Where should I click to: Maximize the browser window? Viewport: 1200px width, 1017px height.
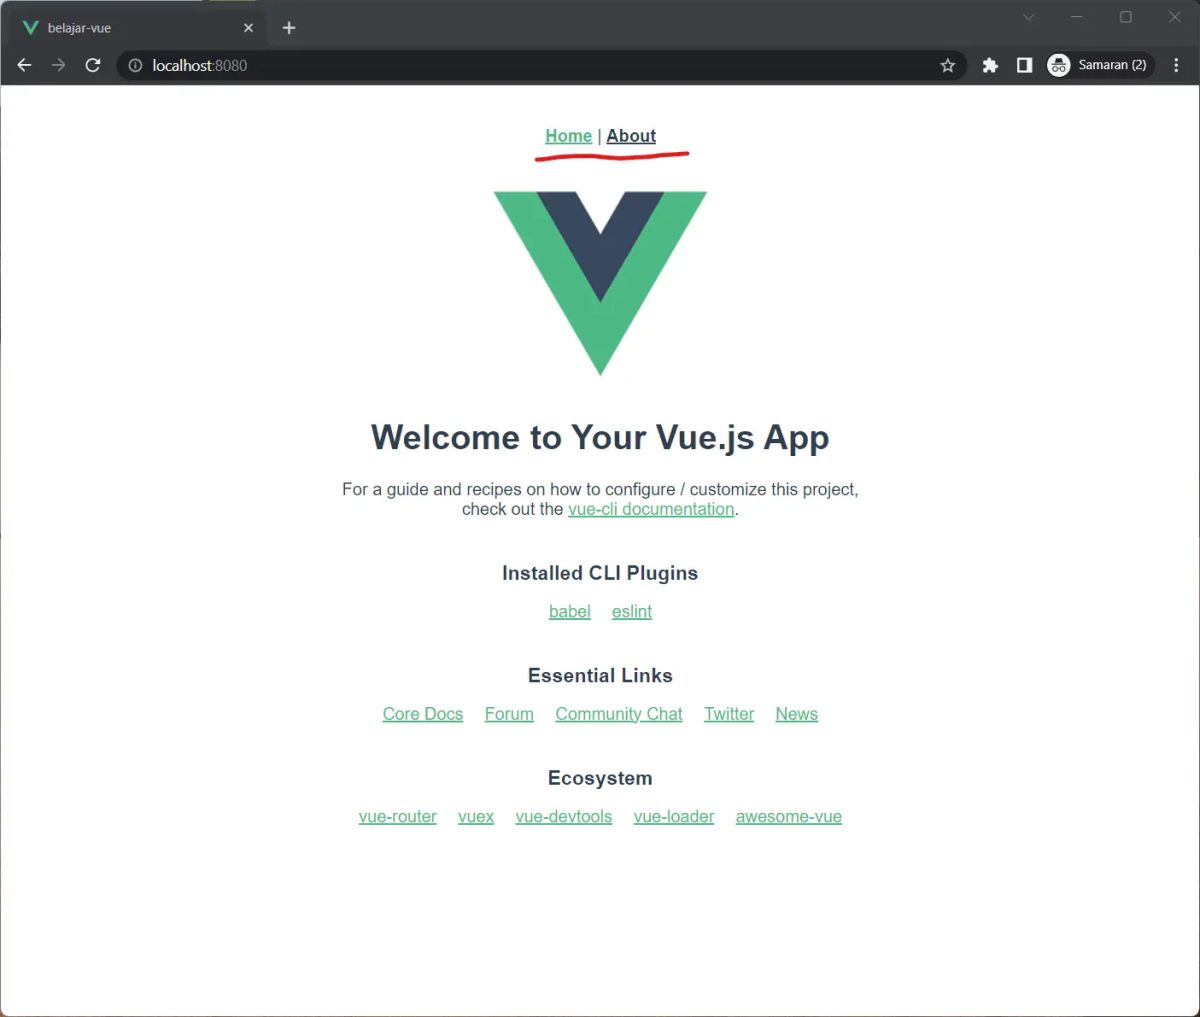coord(1126,17)
